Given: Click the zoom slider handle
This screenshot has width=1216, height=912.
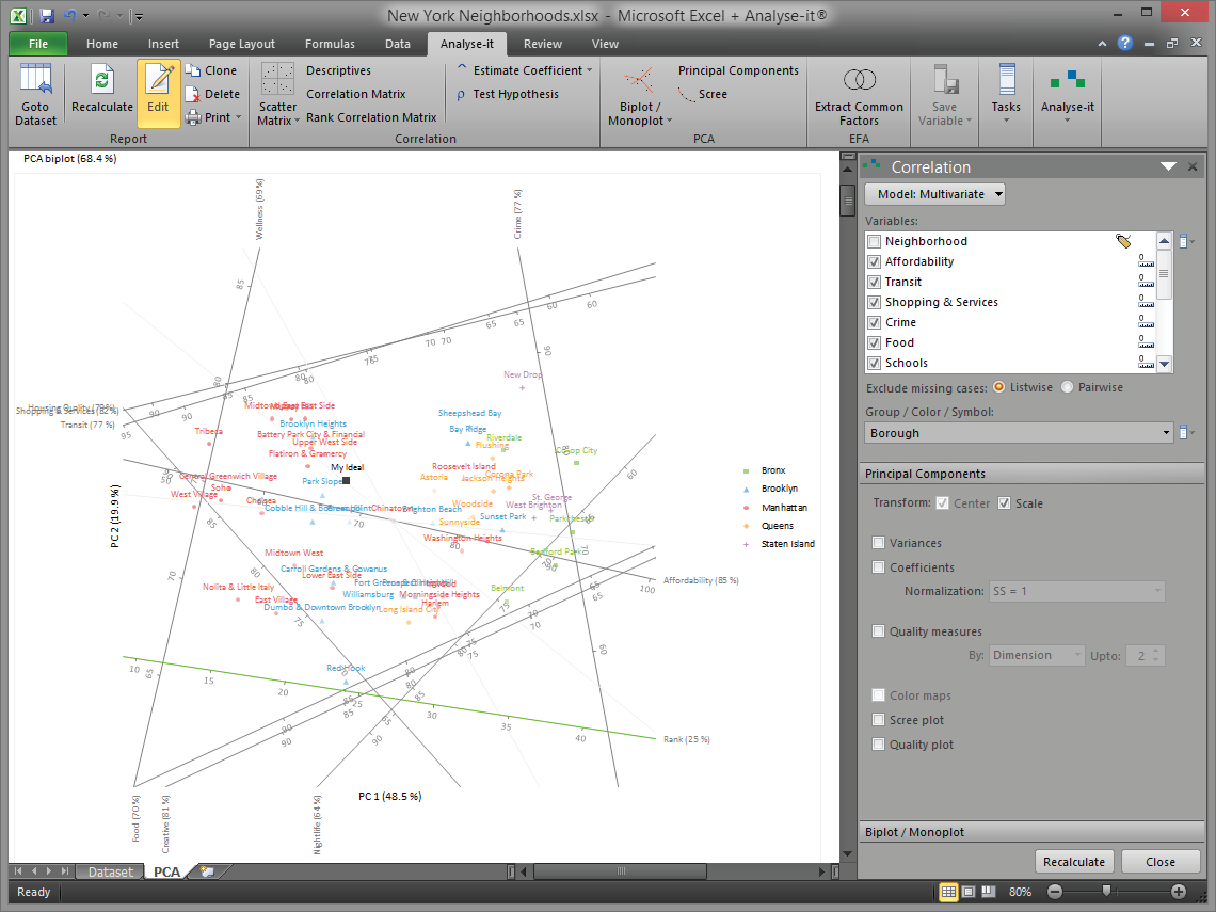Looking at the screenshot, I should point(1105,891).
